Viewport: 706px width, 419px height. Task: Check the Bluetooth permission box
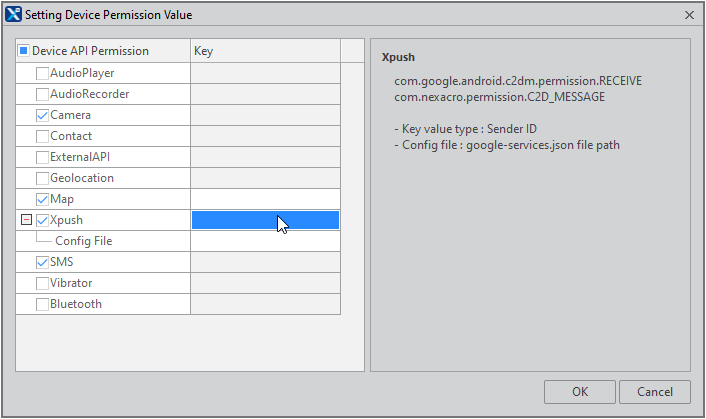click(x=42, y=304)
